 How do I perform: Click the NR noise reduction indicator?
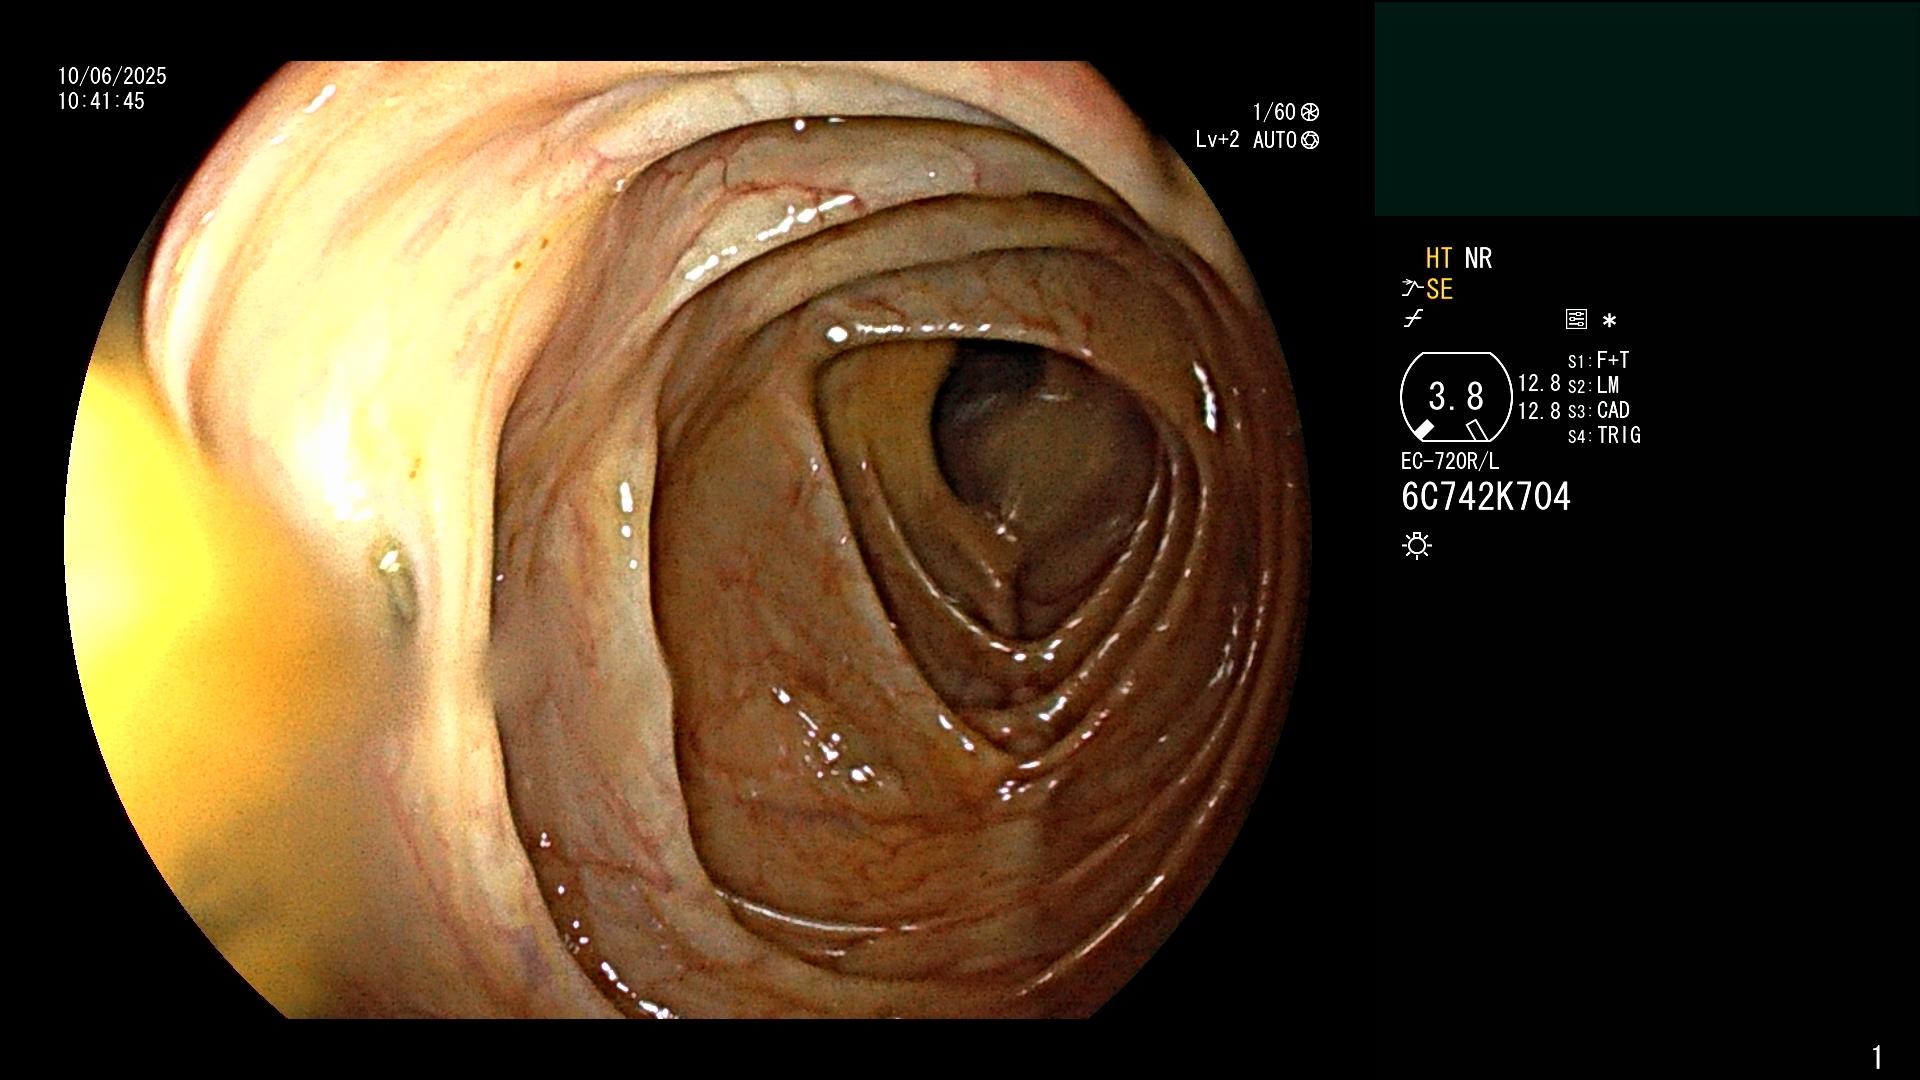[x=1478, y=258]
